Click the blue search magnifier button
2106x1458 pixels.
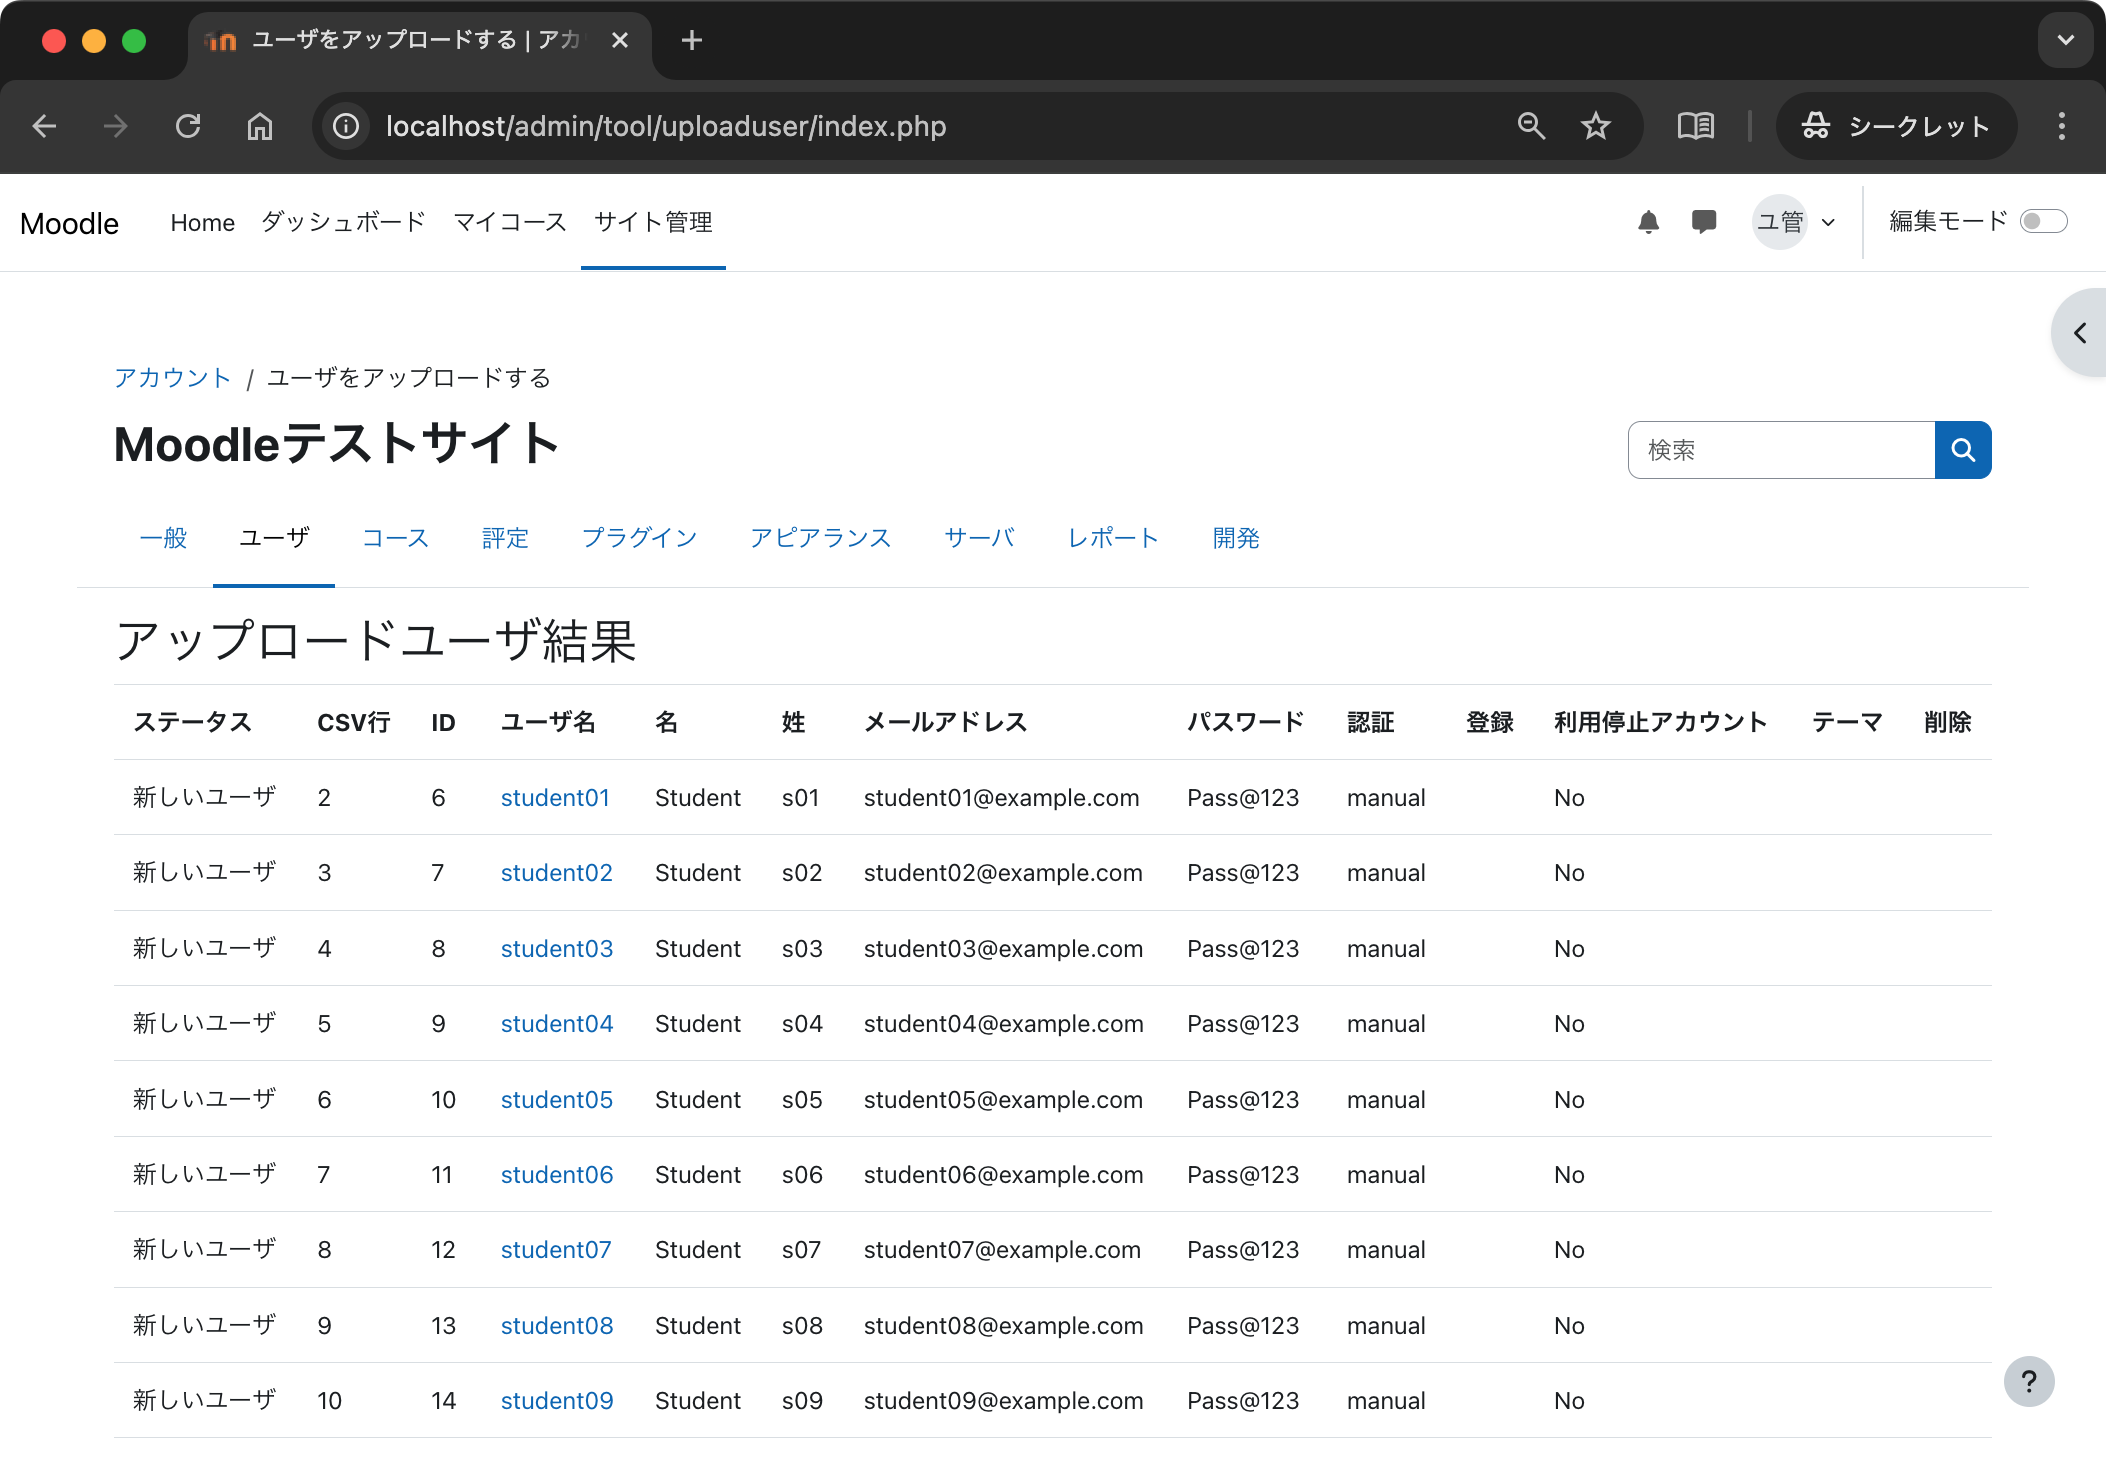(x=1962, y=450)
